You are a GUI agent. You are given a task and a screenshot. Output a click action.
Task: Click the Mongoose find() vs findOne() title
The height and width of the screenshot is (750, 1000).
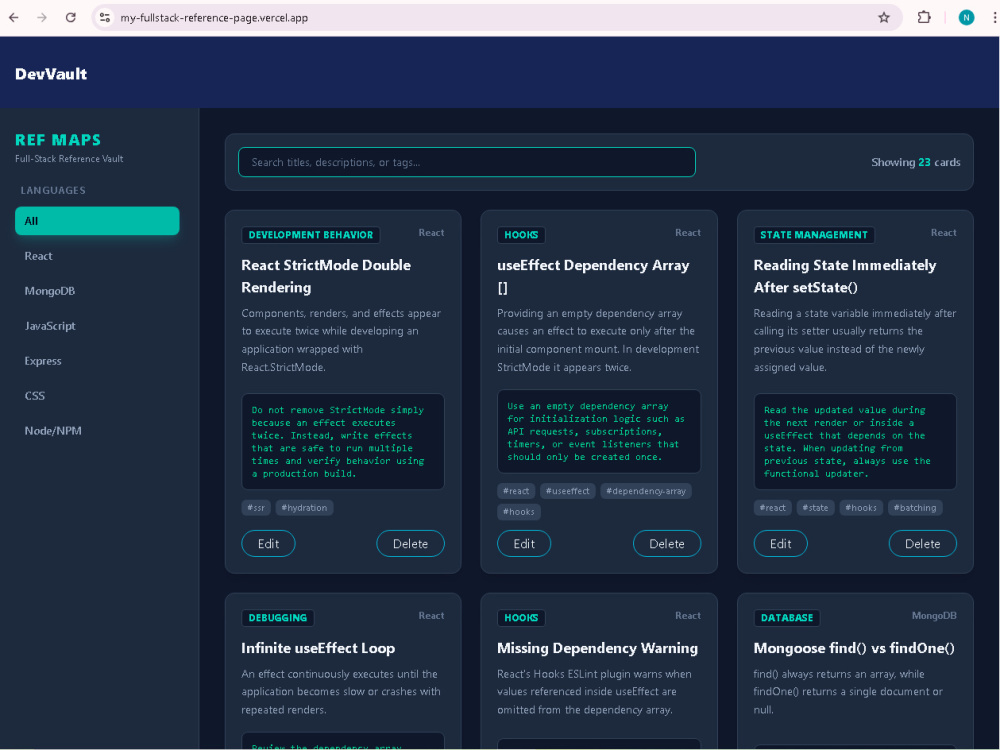[854, 649]
